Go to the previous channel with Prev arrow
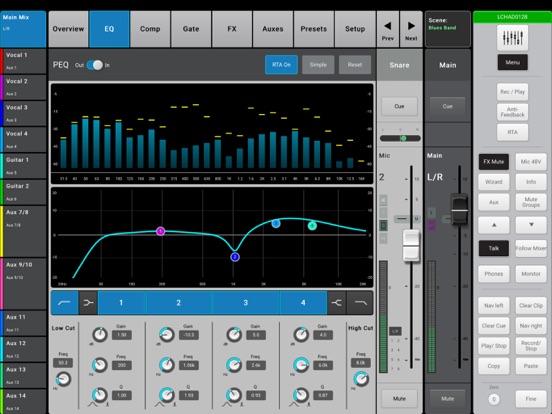 (x=388, y=29)
